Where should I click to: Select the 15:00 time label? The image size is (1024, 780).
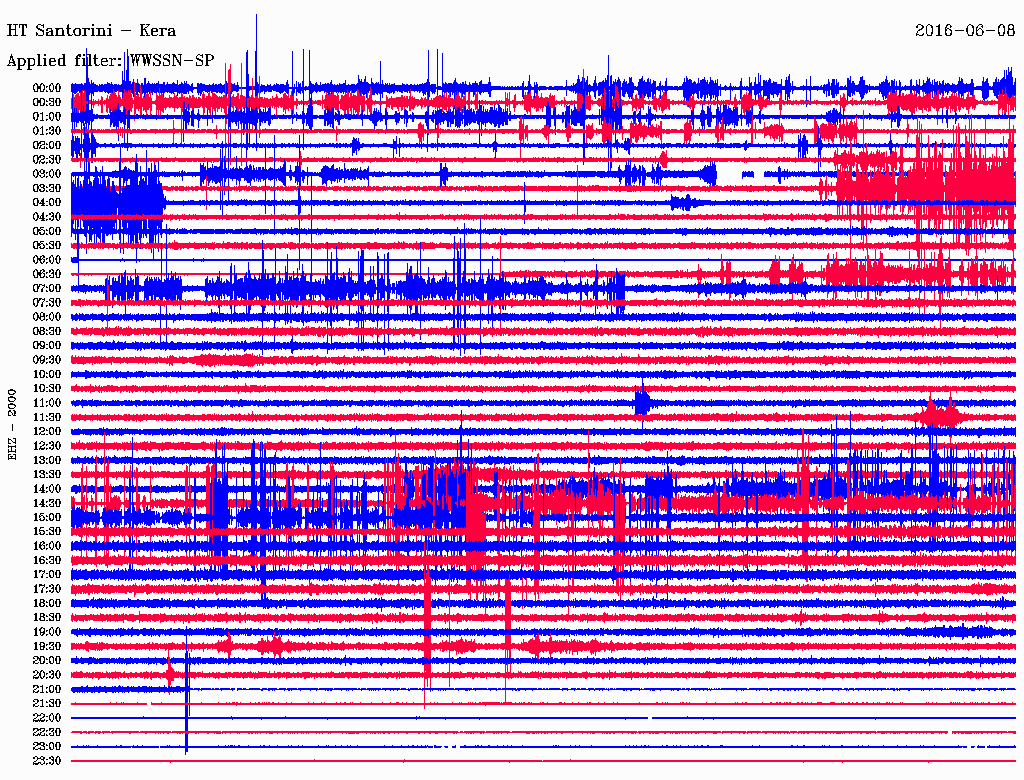pyautogui.click(x=47, y=517)
